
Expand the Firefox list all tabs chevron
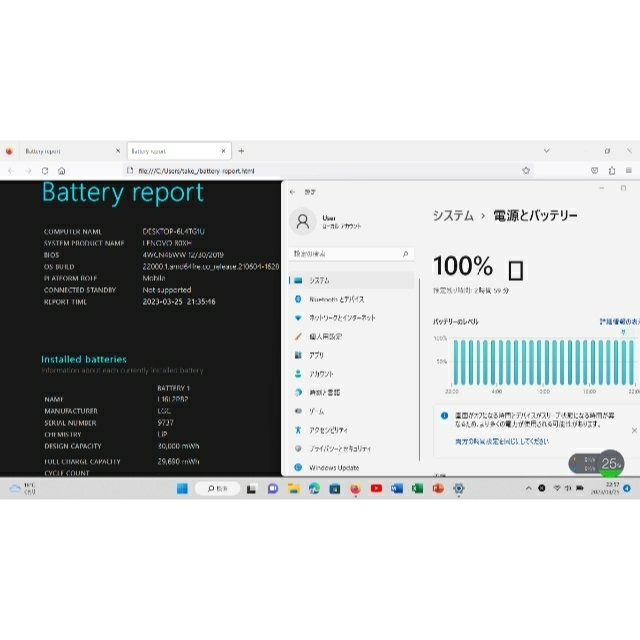pyautogui.click(x=547, y=151)
